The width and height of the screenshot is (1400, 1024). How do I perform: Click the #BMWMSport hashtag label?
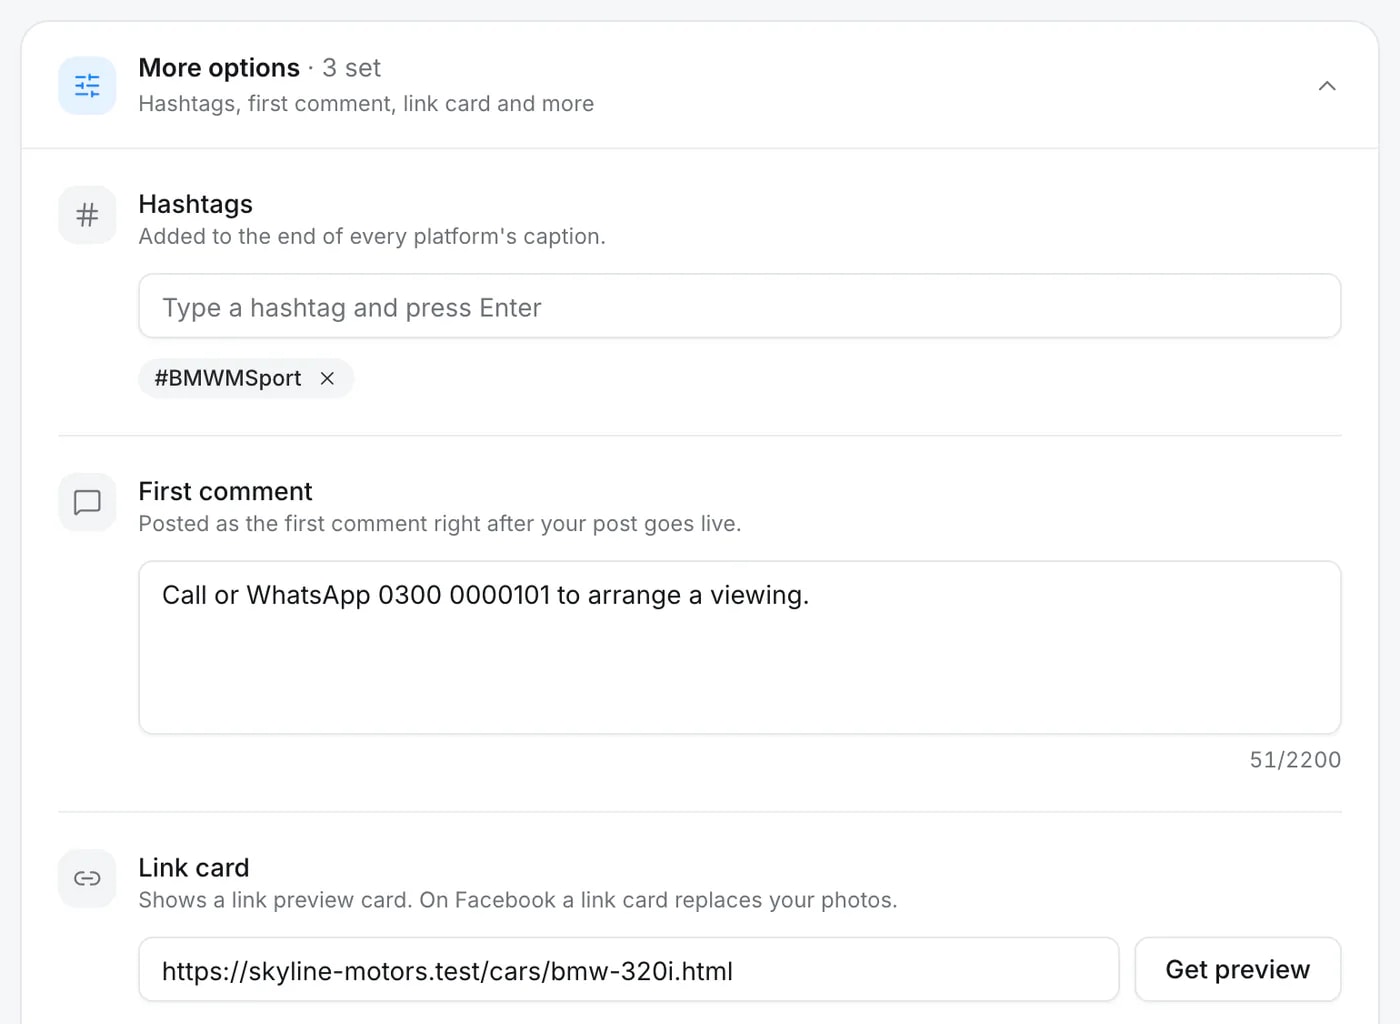point(228,378)
